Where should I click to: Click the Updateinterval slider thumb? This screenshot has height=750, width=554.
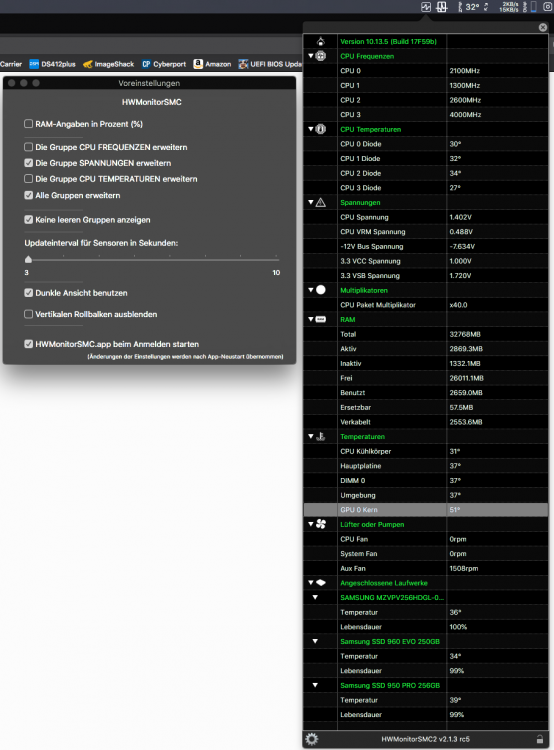tap(28, 259)
